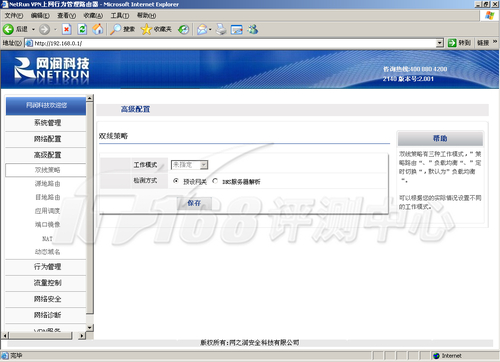Image resolution: width=500 pixels, height=362 pixels.
Task: Click the Internet zone status icon
Action: pyautogui.click(x=436, y=356)
